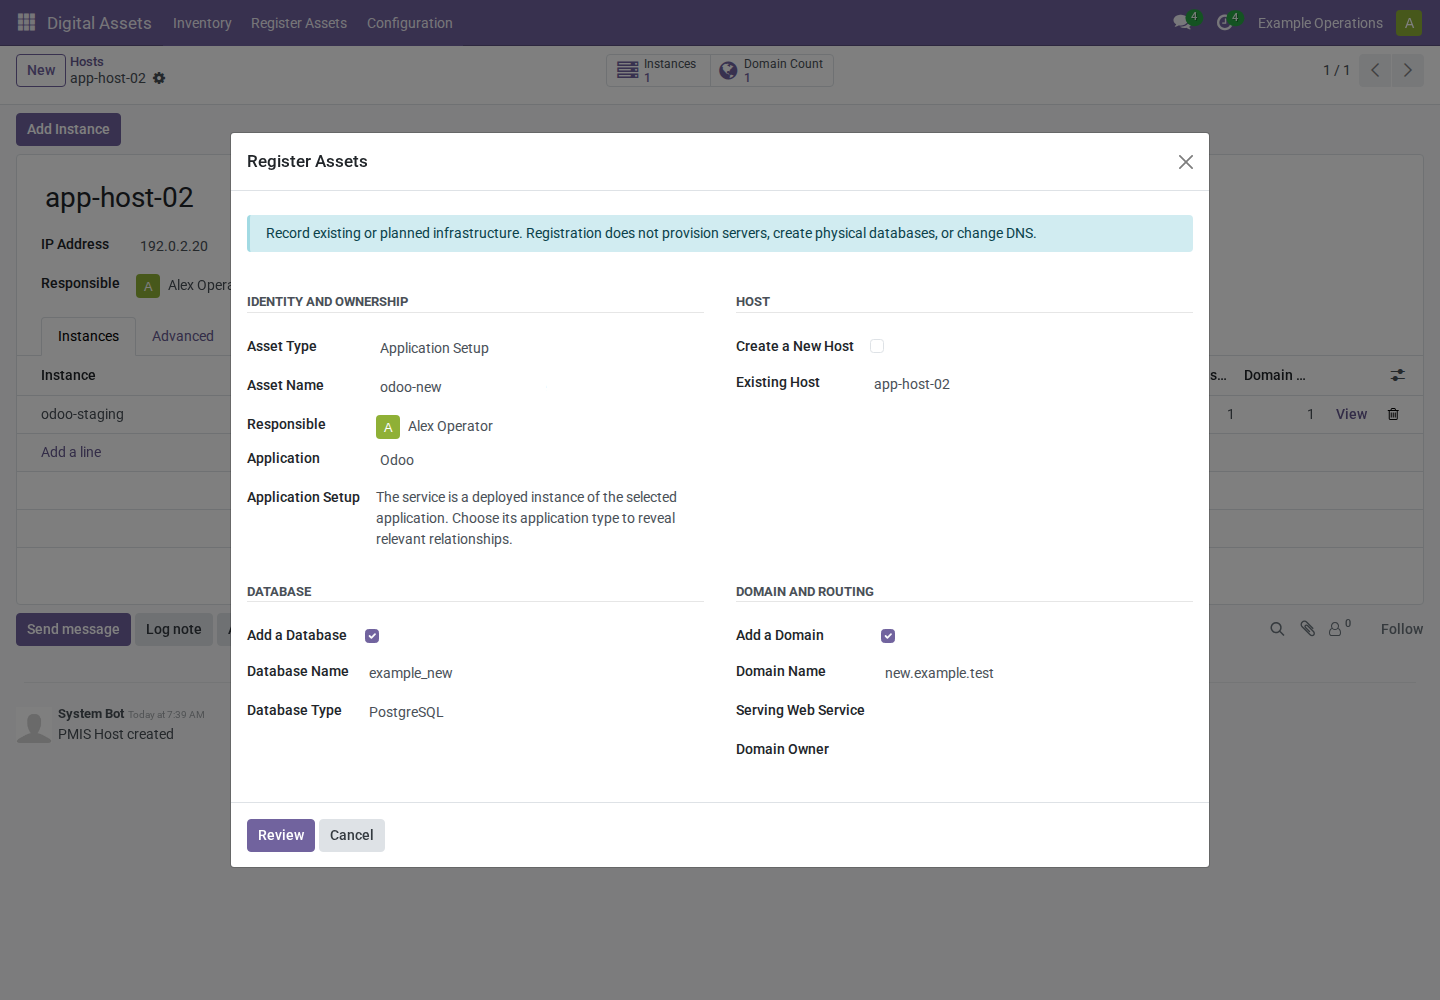The height and width of the screenshot is (1000, 1440).
Task: Open the Domain Count stat button
Action: pyautogui.click(x=772, y=70)
